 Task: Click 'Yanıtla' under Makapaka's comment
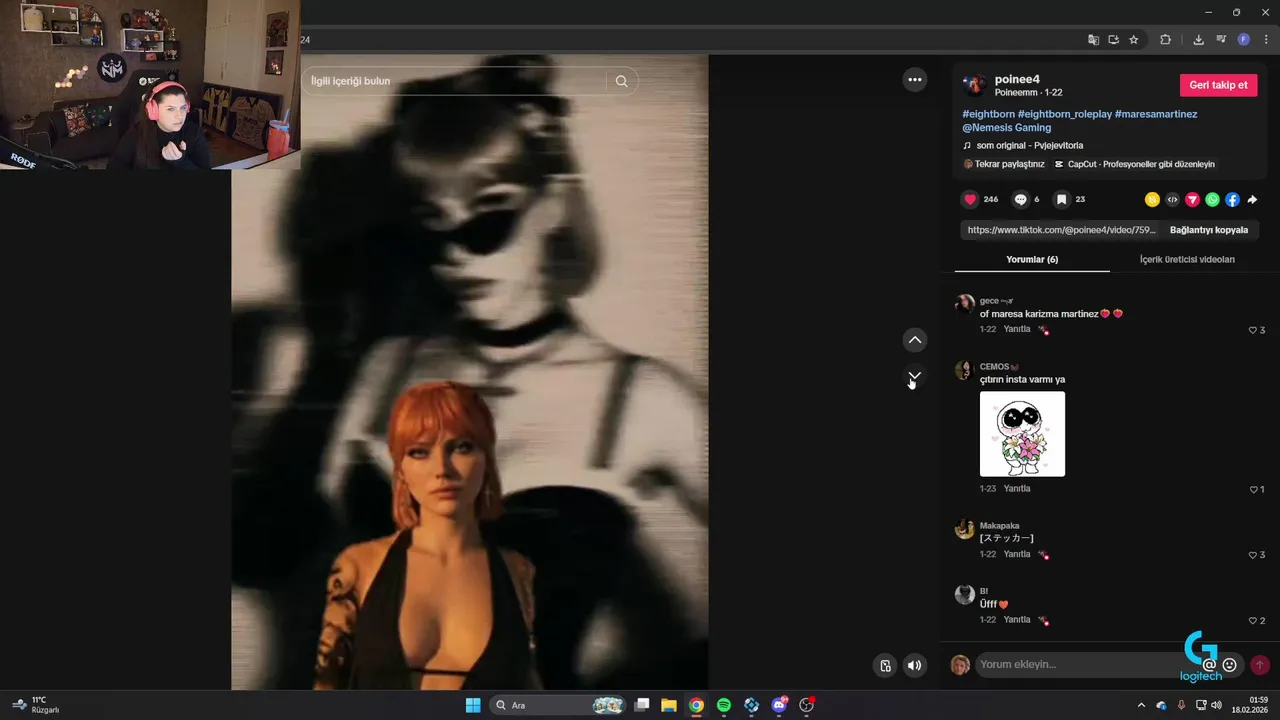point(1017,554)
